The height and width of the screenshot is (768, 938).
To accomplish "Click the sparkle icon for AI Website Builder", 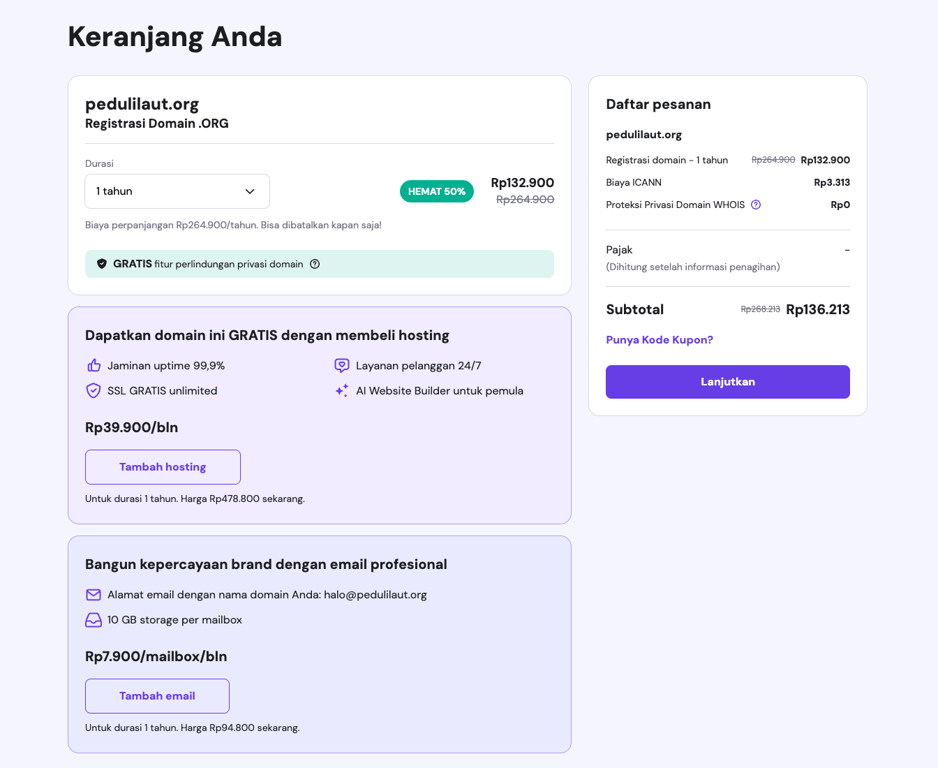I will click(342, 390).
